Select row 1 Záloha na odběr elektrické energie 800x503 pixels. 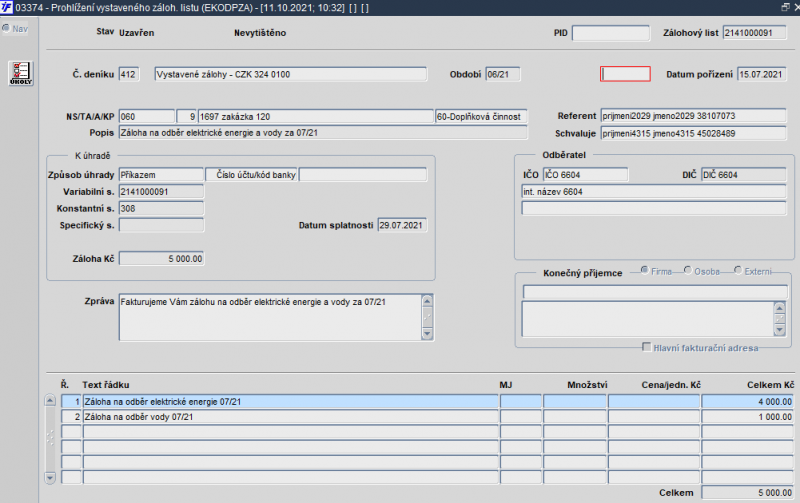290,401
